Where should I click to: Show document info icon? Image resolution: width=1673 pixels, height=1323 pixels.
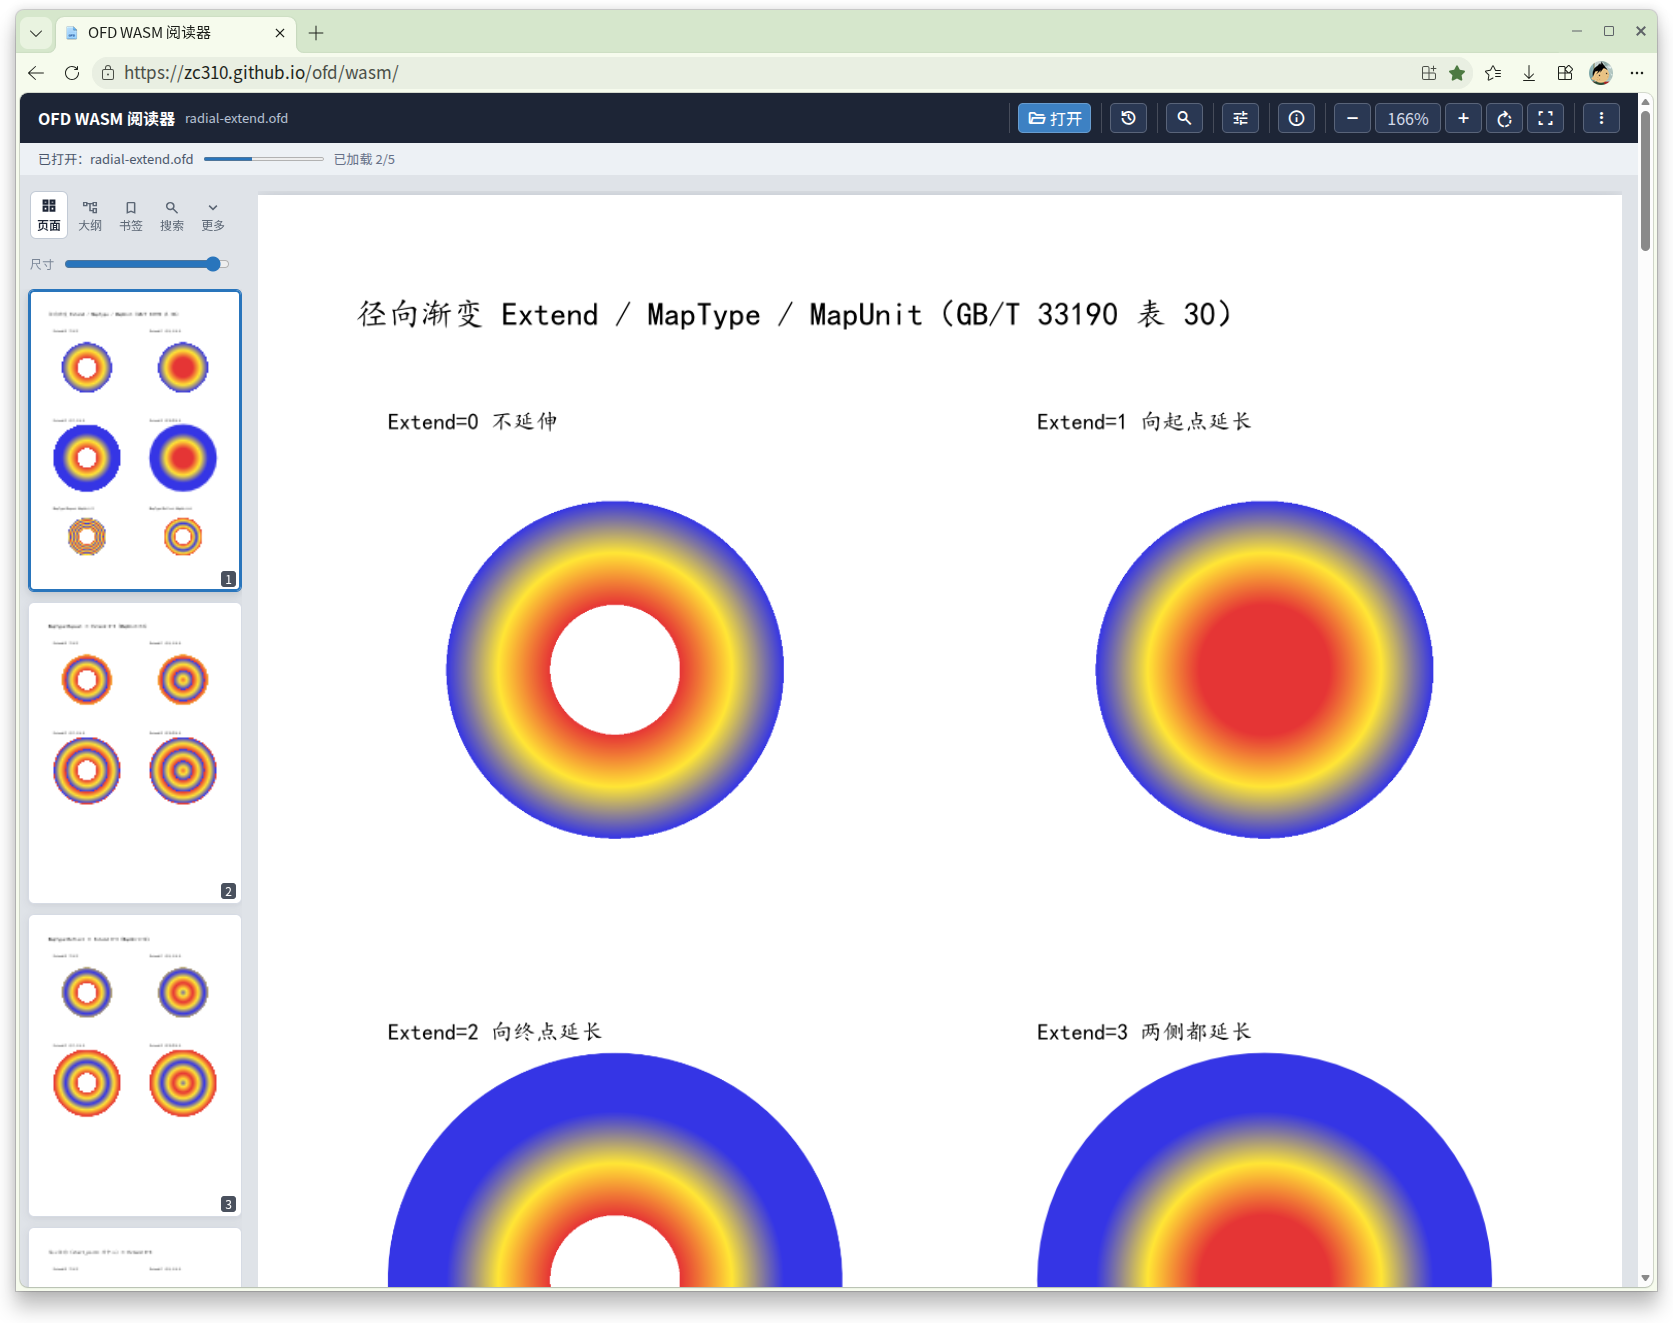click(x=1296, y=118)
